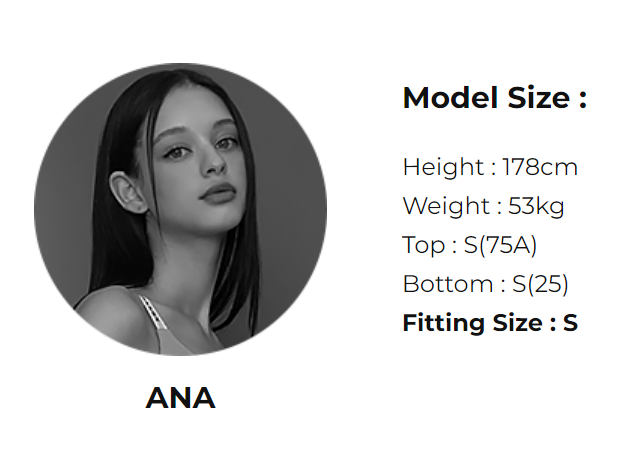Click the S(25) bottom size value
The height and width of the screenshot is (456, 642).
coord(540,284)
